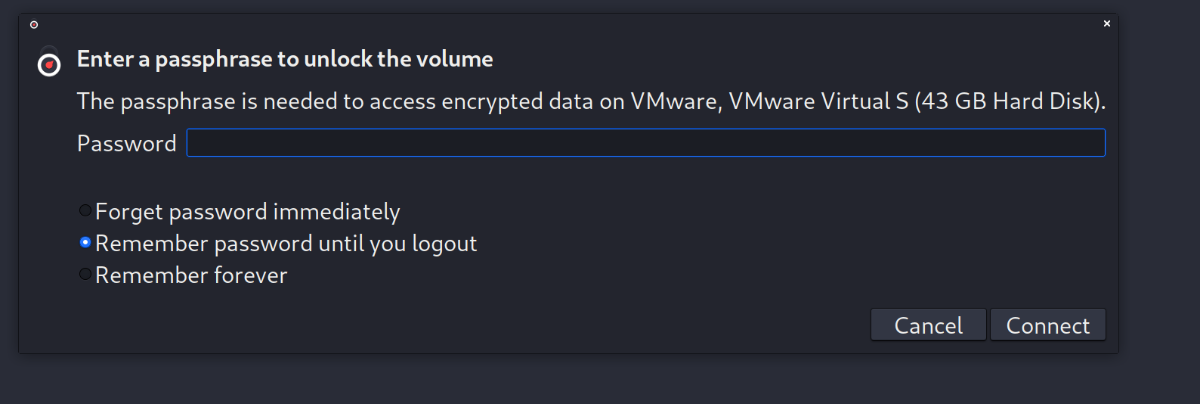
Task: Choose the Remember forever radio option
Action: pos(86,275)
